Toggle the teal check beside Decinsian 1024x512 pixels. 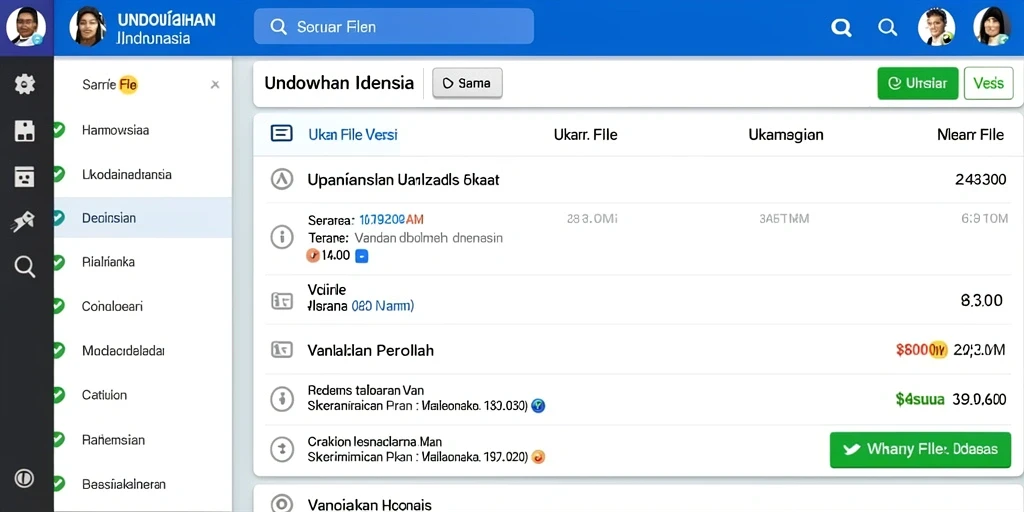[58, 217]
